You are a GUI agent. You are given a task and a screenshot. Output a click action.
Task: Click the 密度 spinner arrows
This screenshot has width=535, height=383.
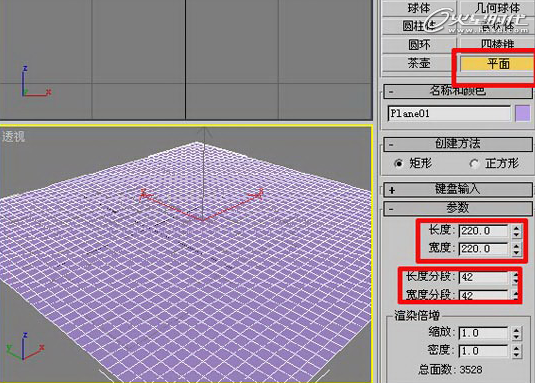(x=517, y=351)
